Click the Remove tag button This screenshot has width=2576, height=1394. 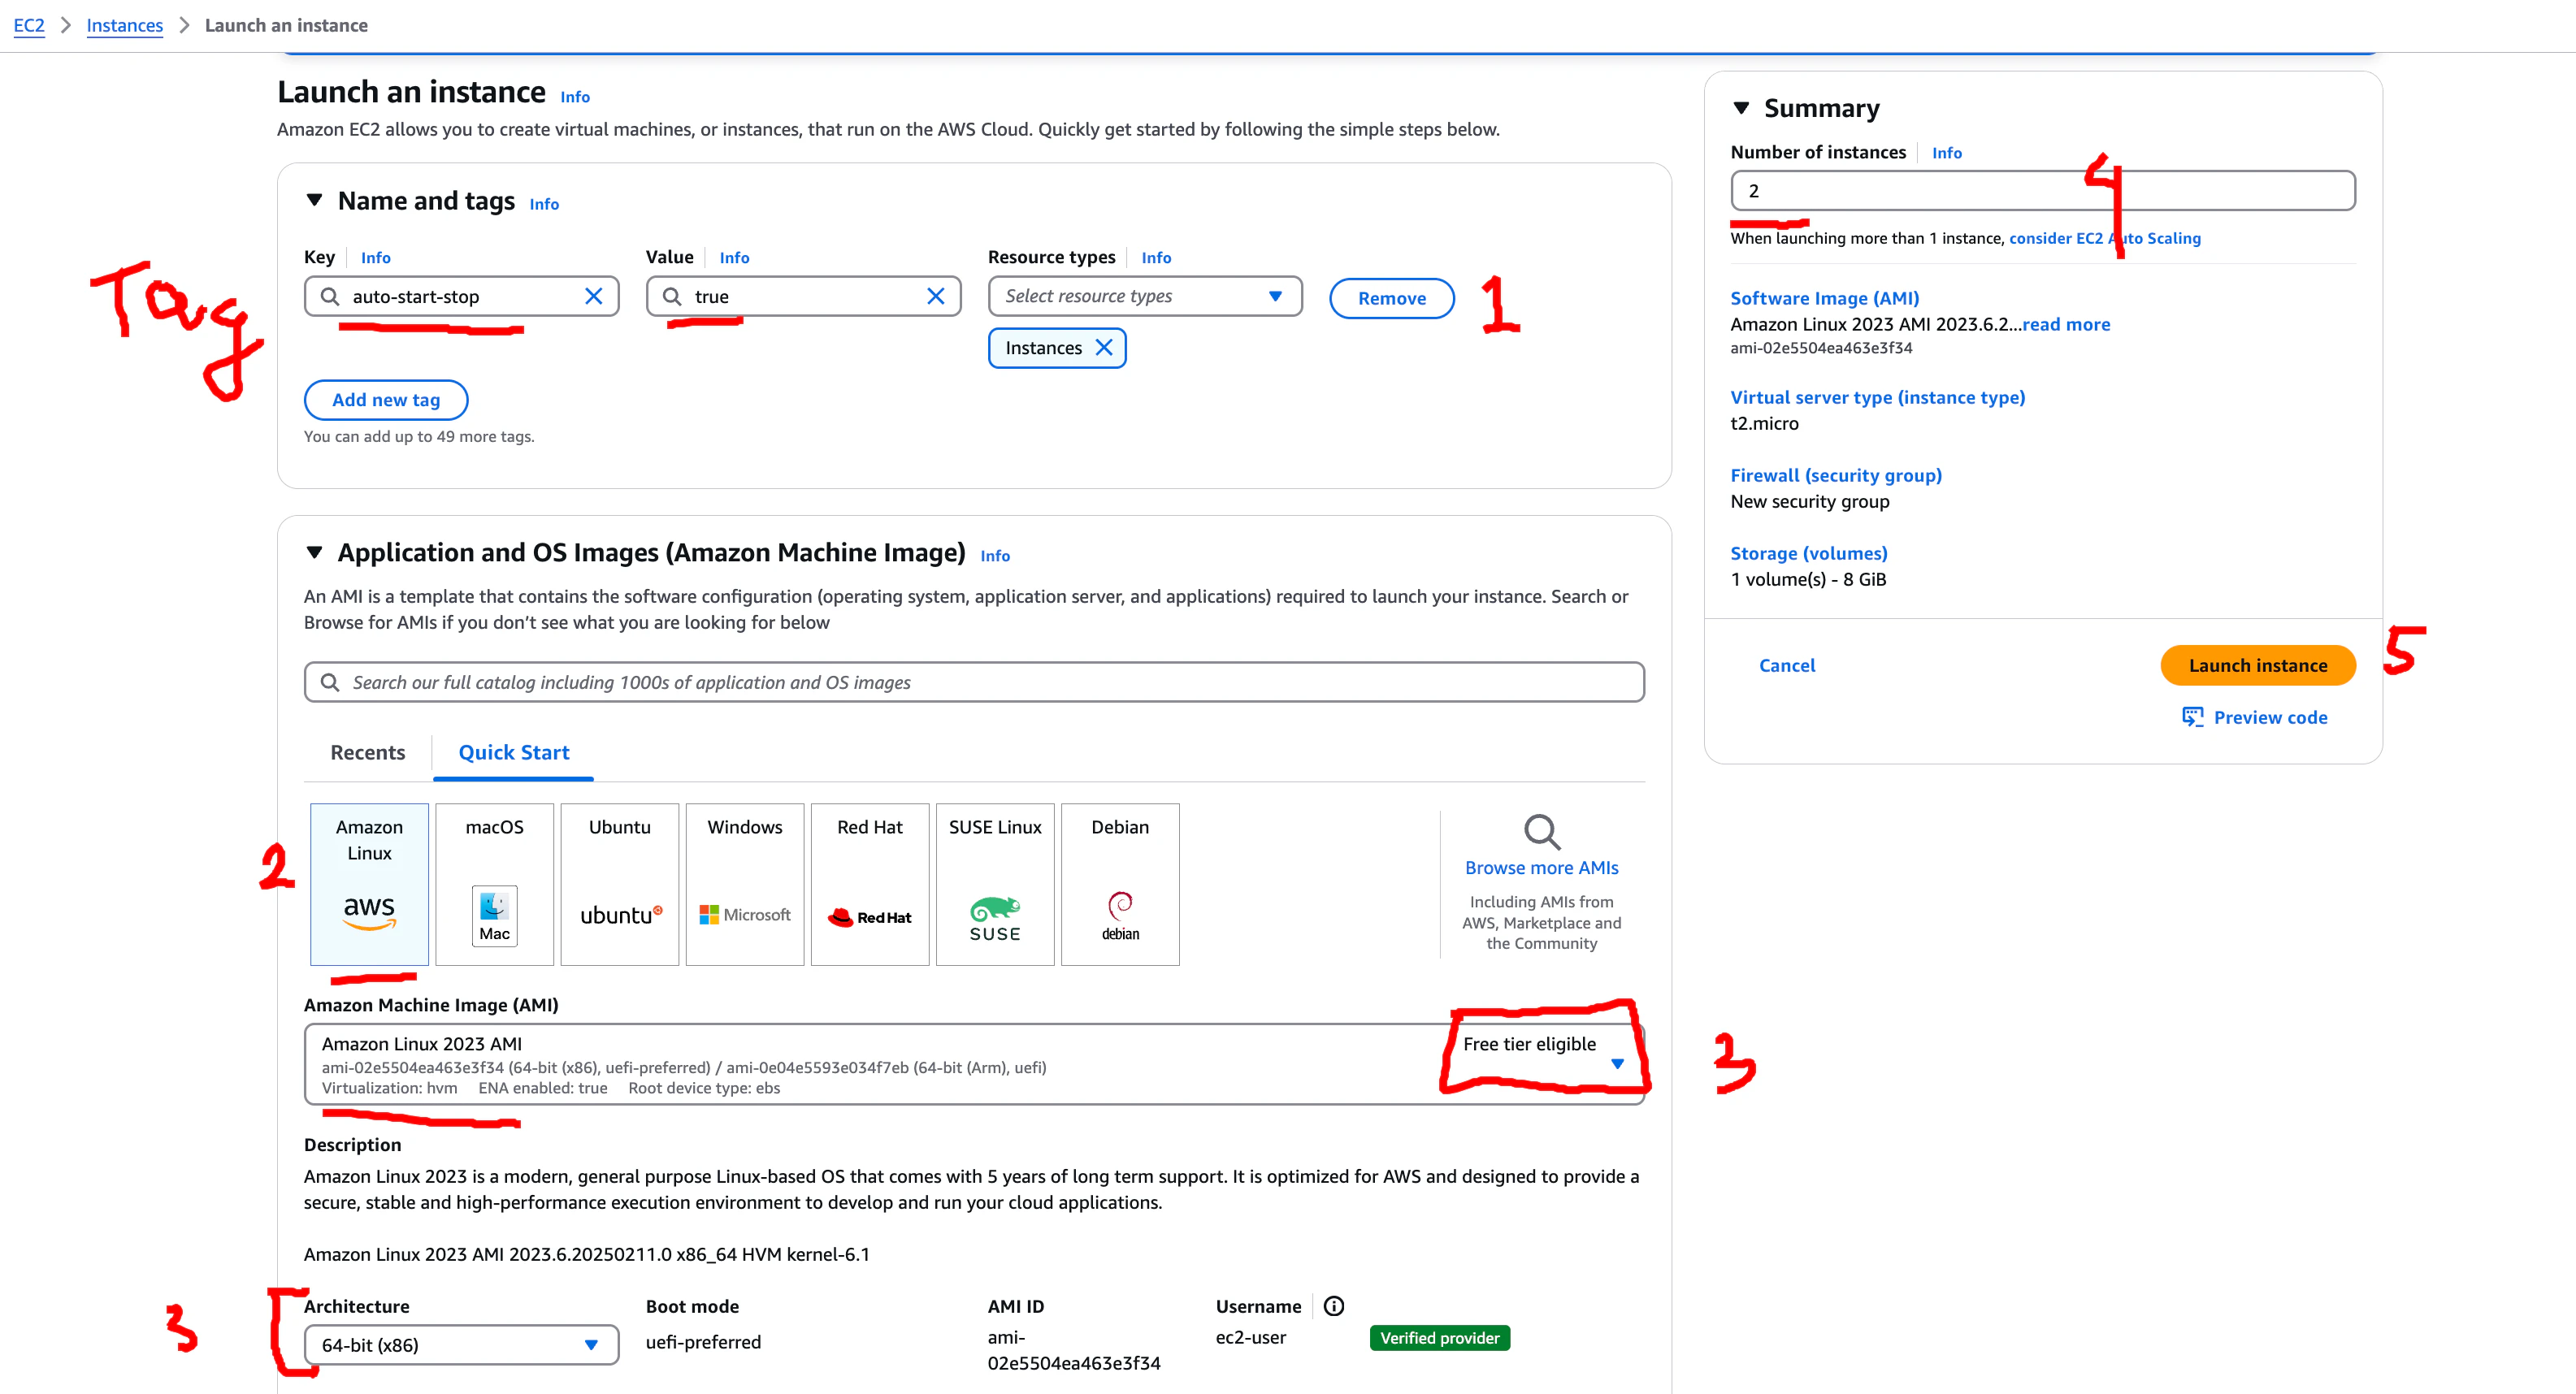tap(1391, 298)
